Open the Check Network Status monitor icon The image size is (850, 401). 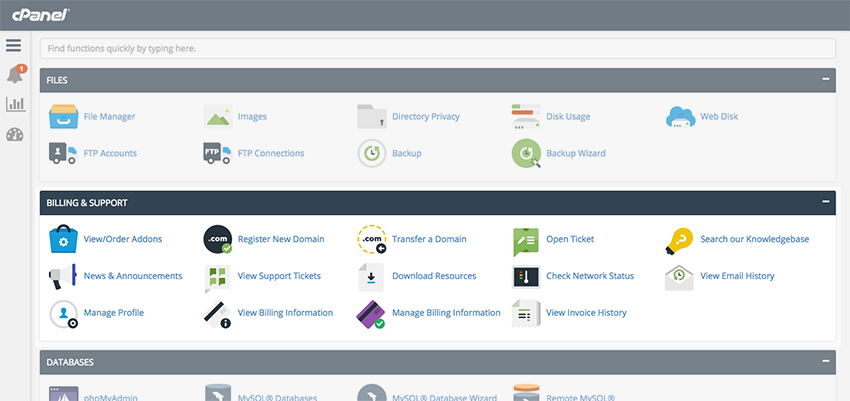[x=526, y=276]
